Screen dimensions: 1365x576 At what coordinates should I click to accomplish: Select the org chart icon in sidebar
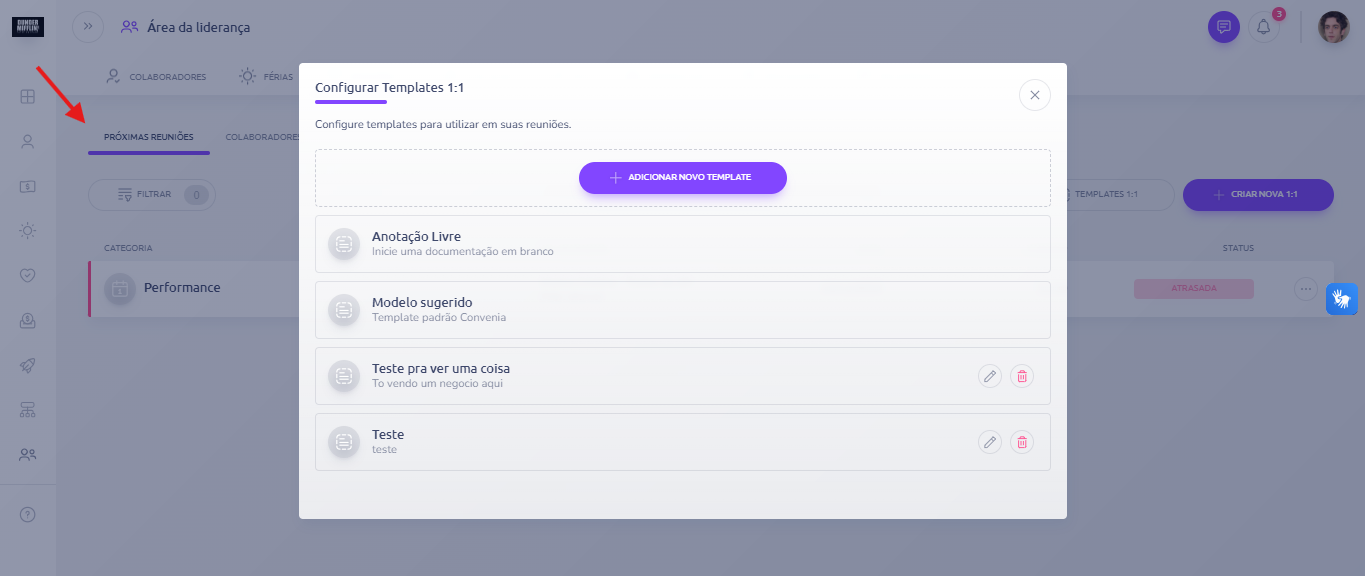coord(28,410)
